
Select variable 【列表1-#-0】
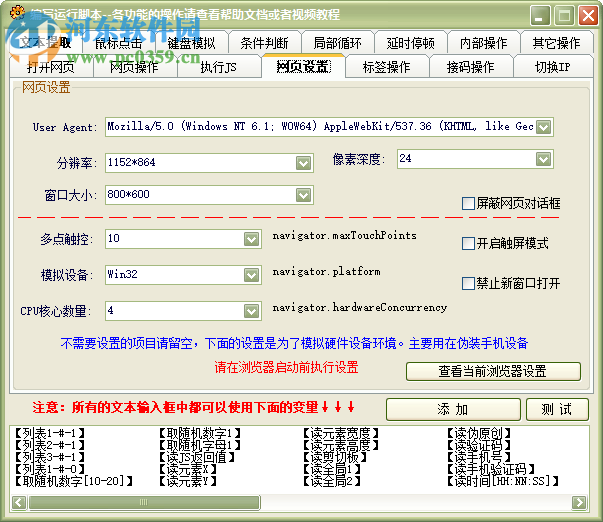coord(50,469)
